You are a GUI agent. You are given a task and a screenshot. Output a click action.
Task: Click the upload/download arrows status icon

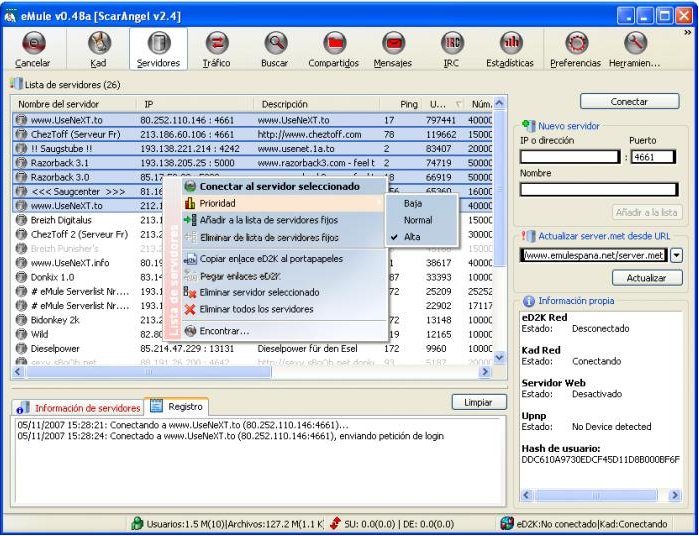click(x=335, y=524)
